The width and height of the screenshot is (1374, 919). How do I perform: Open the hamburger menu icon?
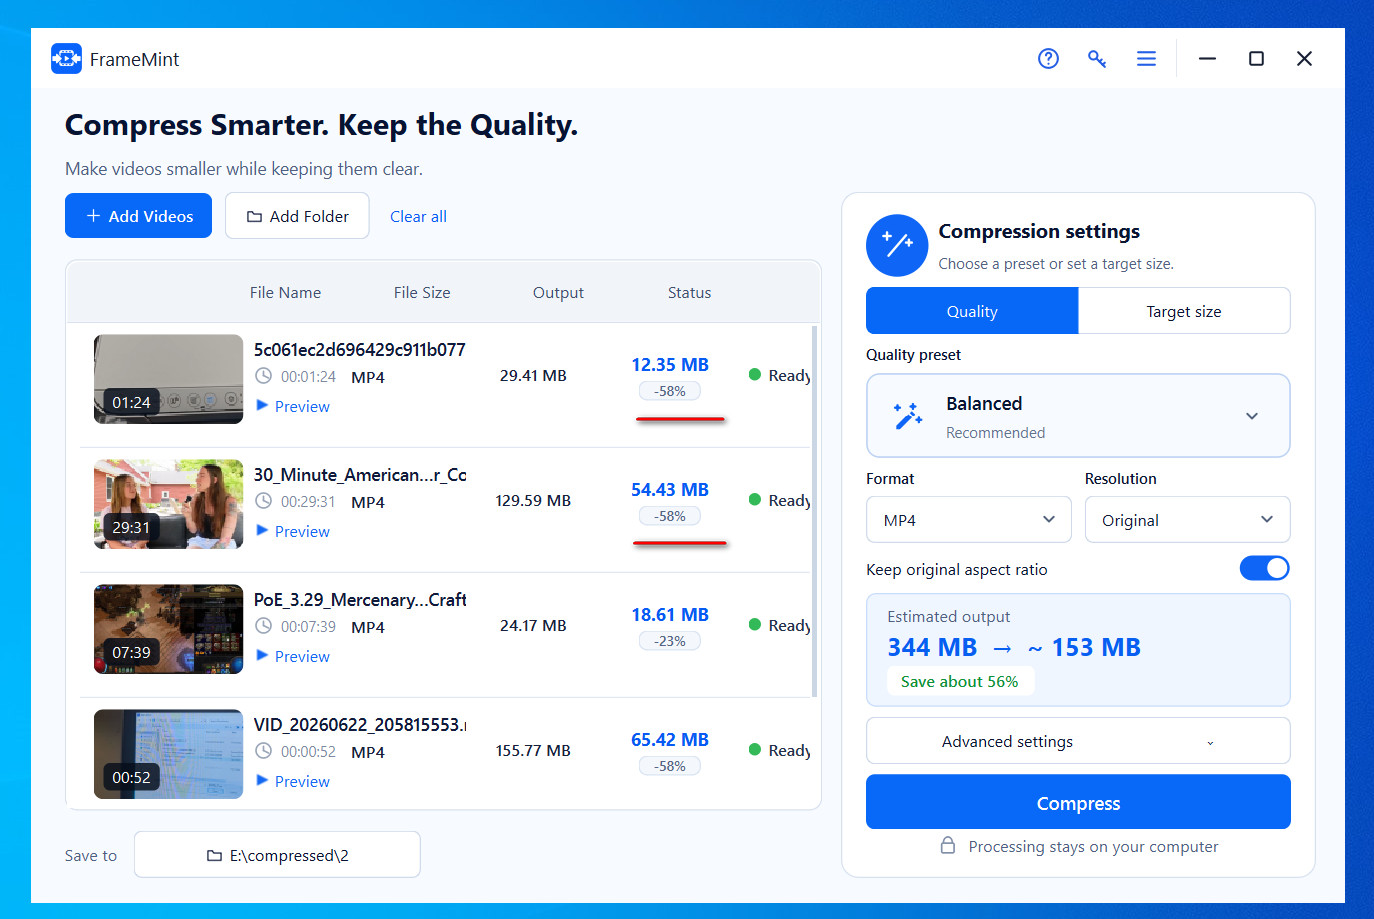(x=1146, y=59)
